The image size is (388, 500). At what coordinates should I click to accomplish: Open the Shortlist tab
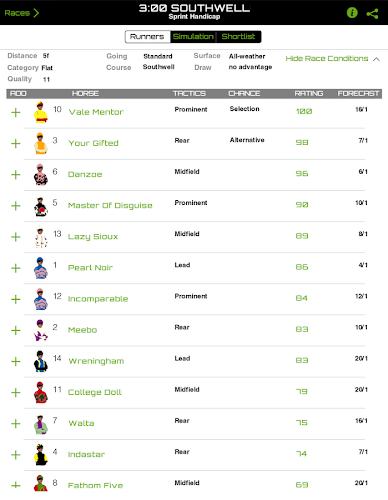(x=238, y=36)
